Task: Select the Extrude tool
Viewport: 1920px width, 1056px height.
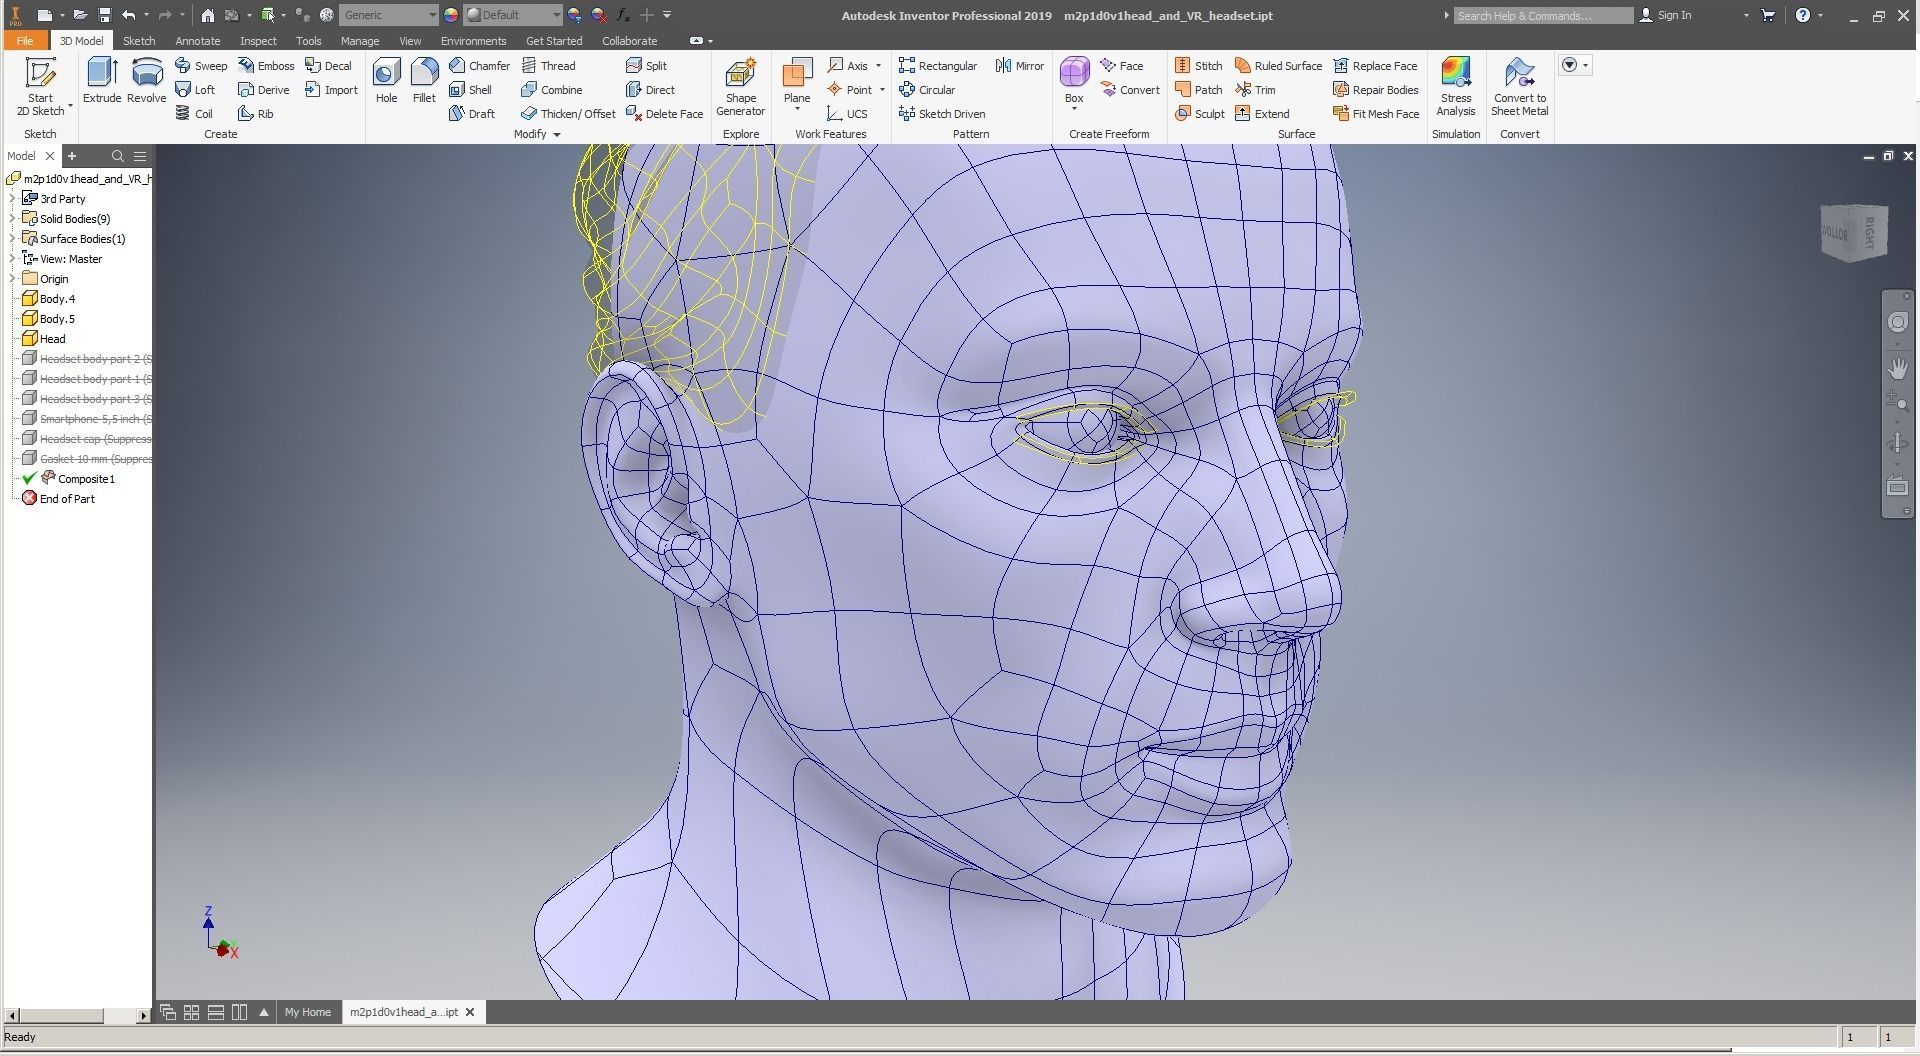Action: [x=102, y=81]
